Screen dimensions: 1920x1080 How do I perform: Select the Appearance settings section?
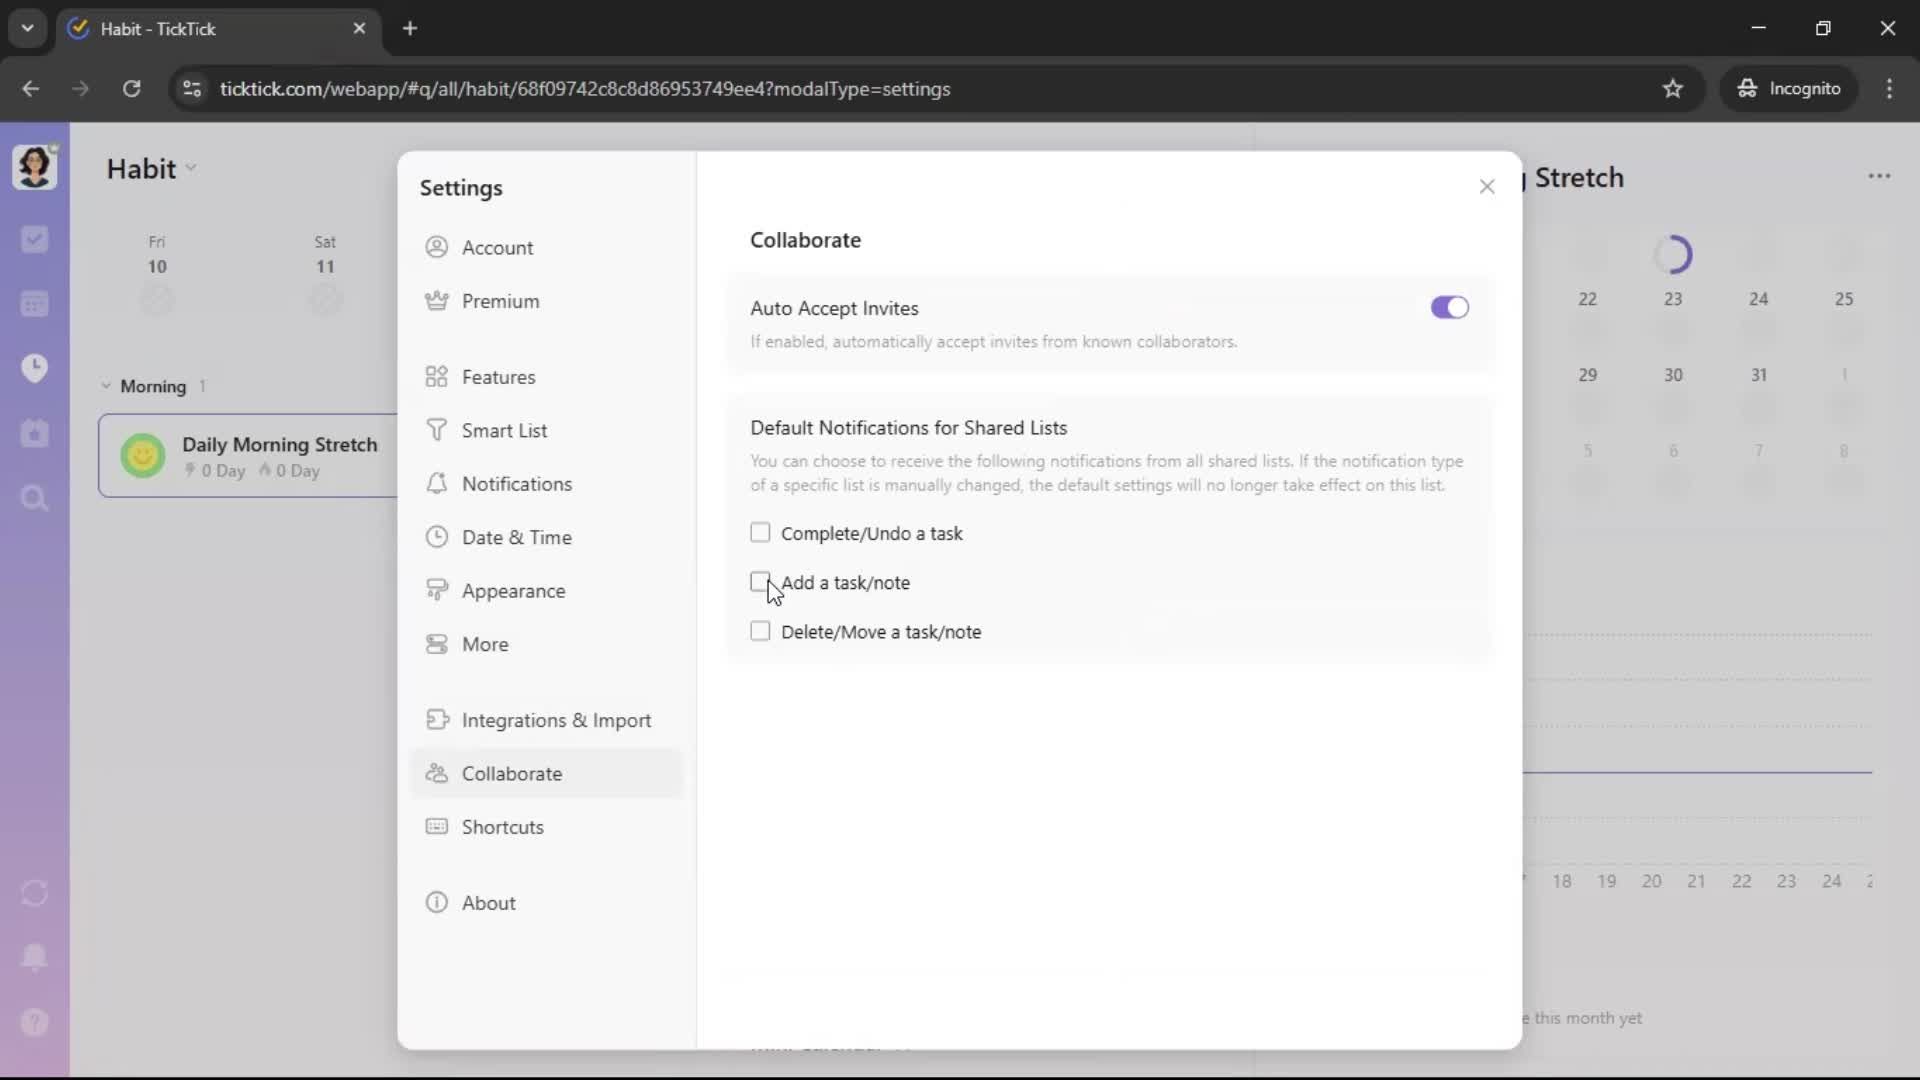pyautogui.click(x=513, y=591)
